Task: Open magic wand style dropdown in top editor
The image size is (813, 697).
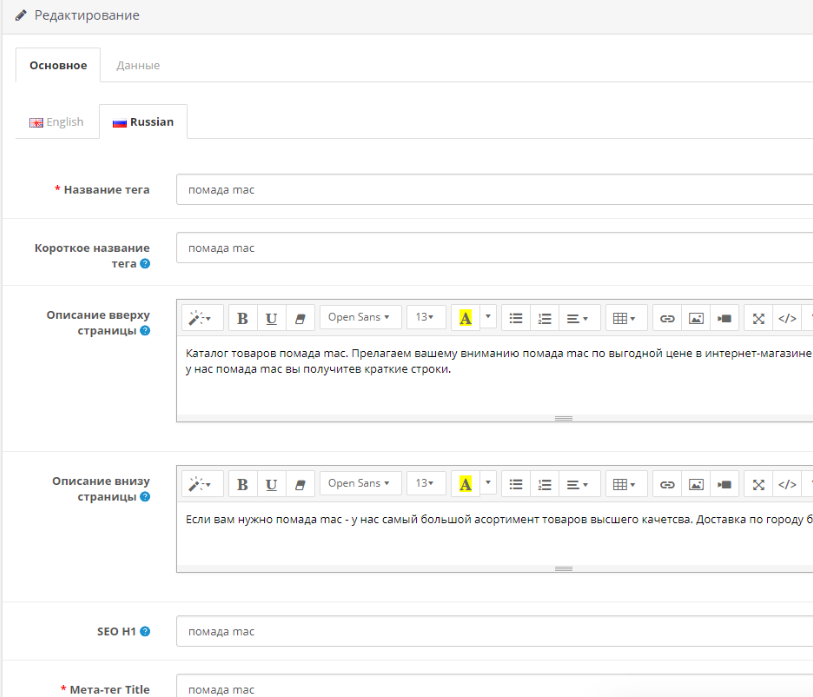Action: point(200,318)
